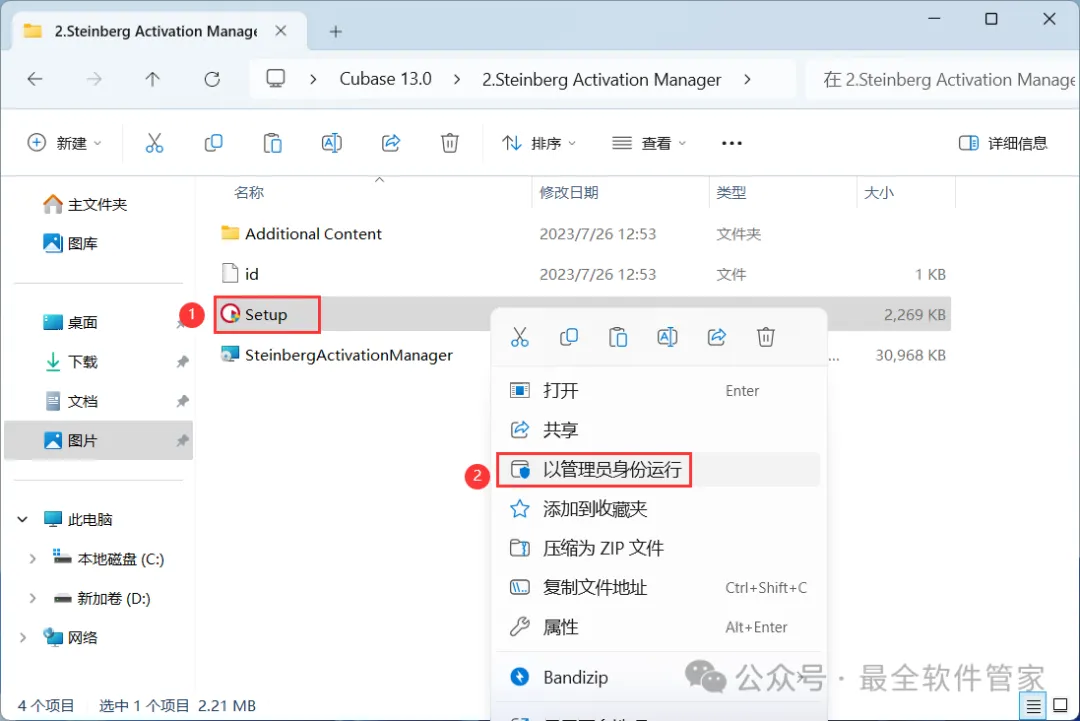Click the toolbar Delete trash icon
The height and width of the screenshot is (721, 1080).
tap(450, 143)
